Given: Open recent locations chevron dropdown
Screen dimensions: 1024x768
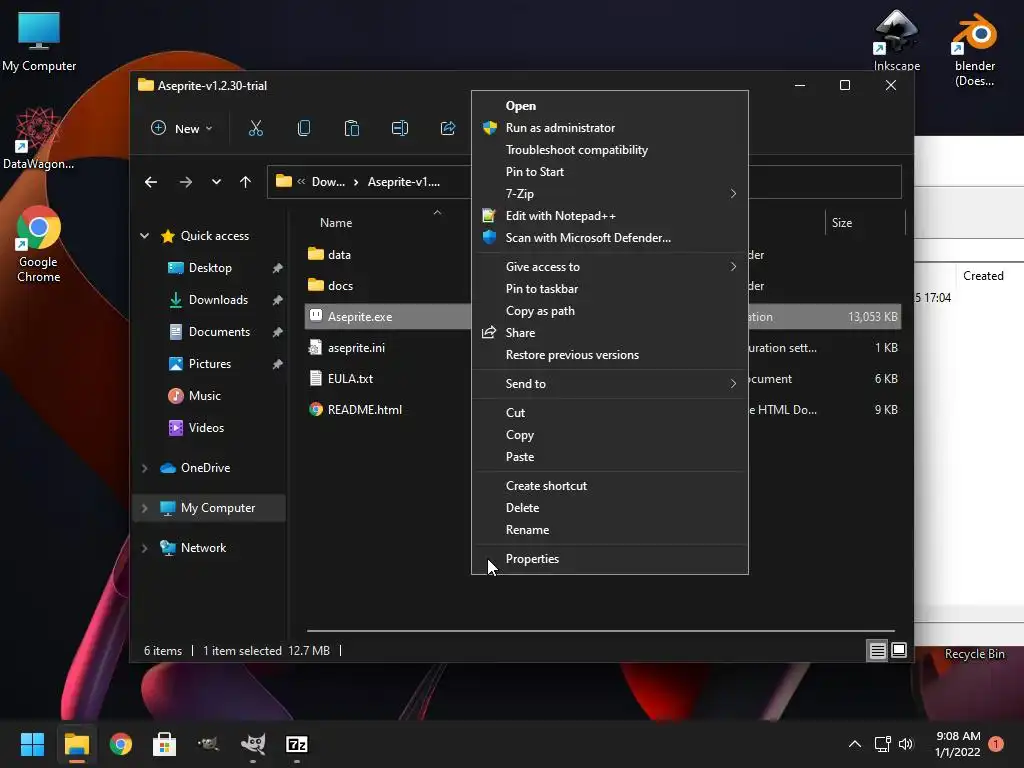Looking at the screenshot, I should coord(216,182).
